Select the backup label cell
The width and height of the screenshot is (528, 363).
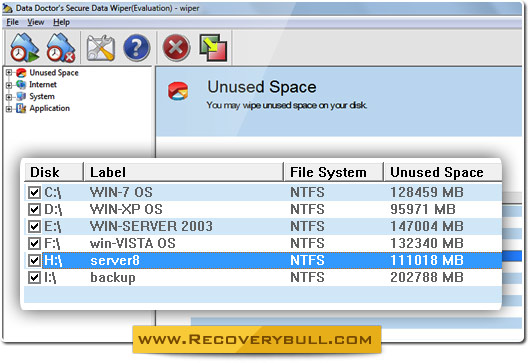pyautogui.click(x=113, y=278)
